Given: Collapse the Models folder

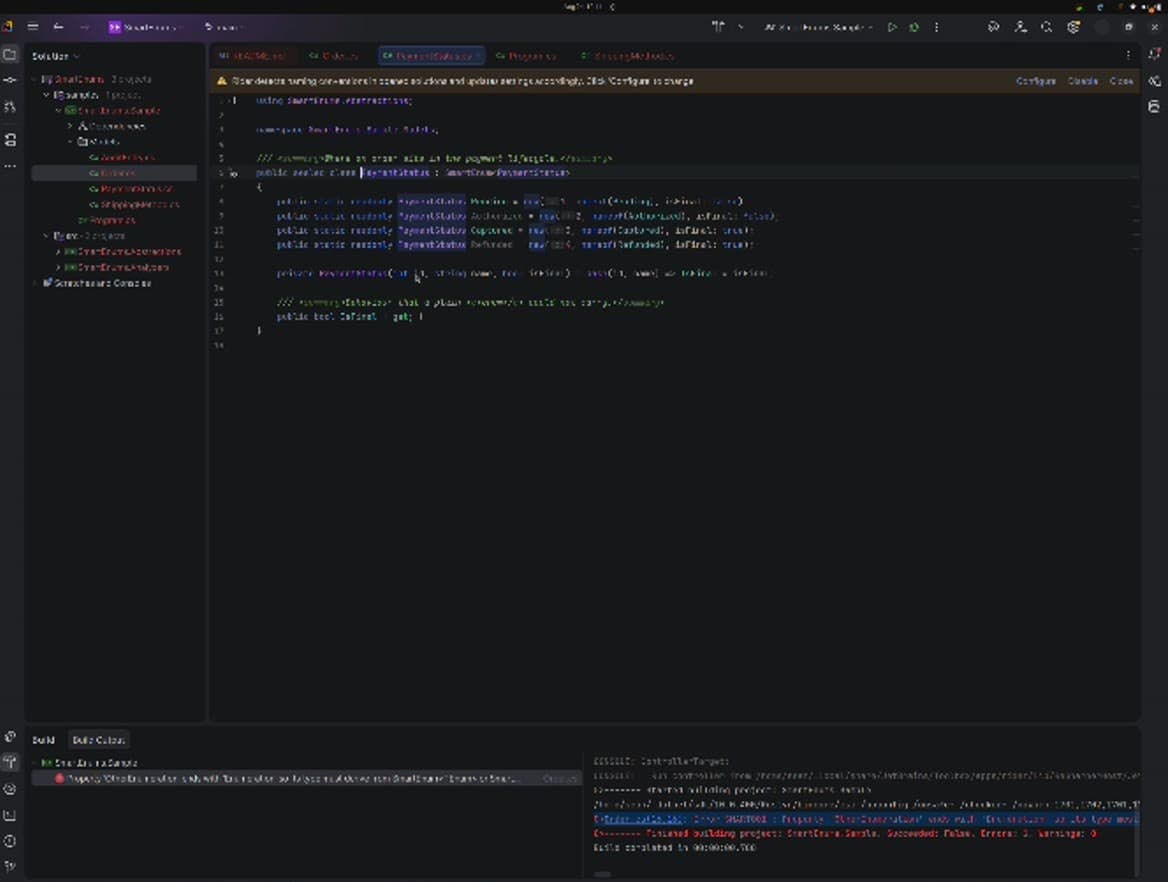Looking at the screenshot, I should [x=70, y=142].
